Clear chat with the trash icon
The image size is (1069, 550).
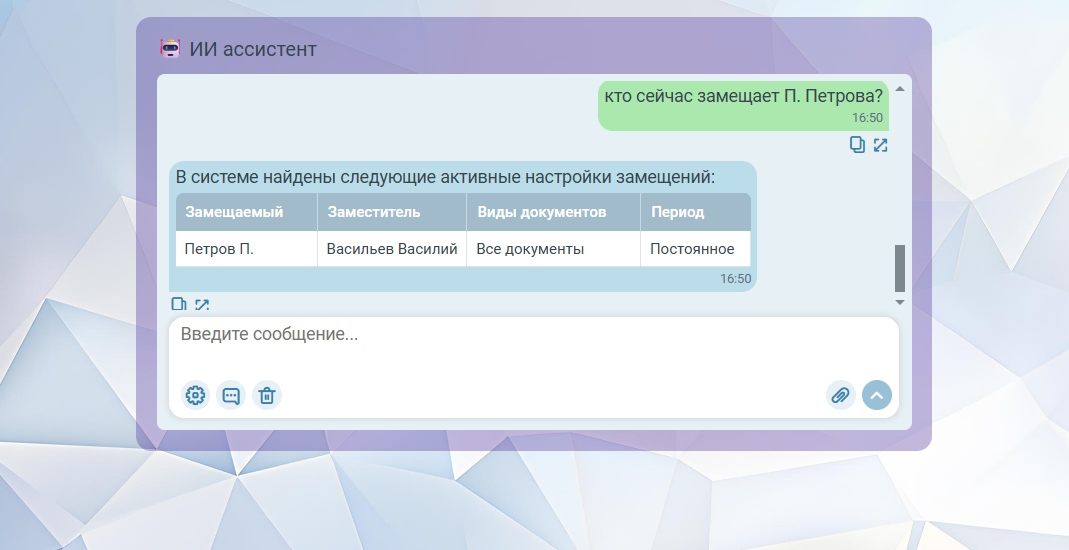click(x=267, y=395)
